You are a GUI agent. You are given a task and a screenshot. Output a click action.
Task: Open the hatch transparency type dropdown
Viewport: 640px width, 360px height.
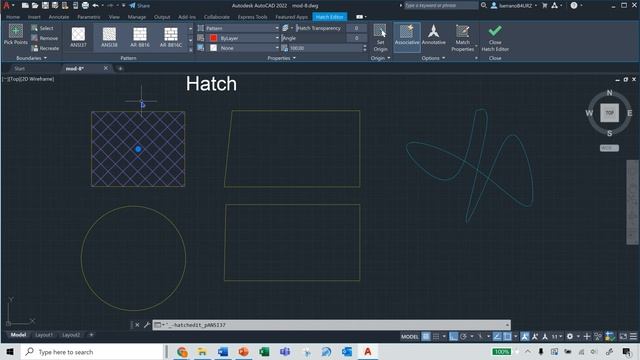(287, 28)
